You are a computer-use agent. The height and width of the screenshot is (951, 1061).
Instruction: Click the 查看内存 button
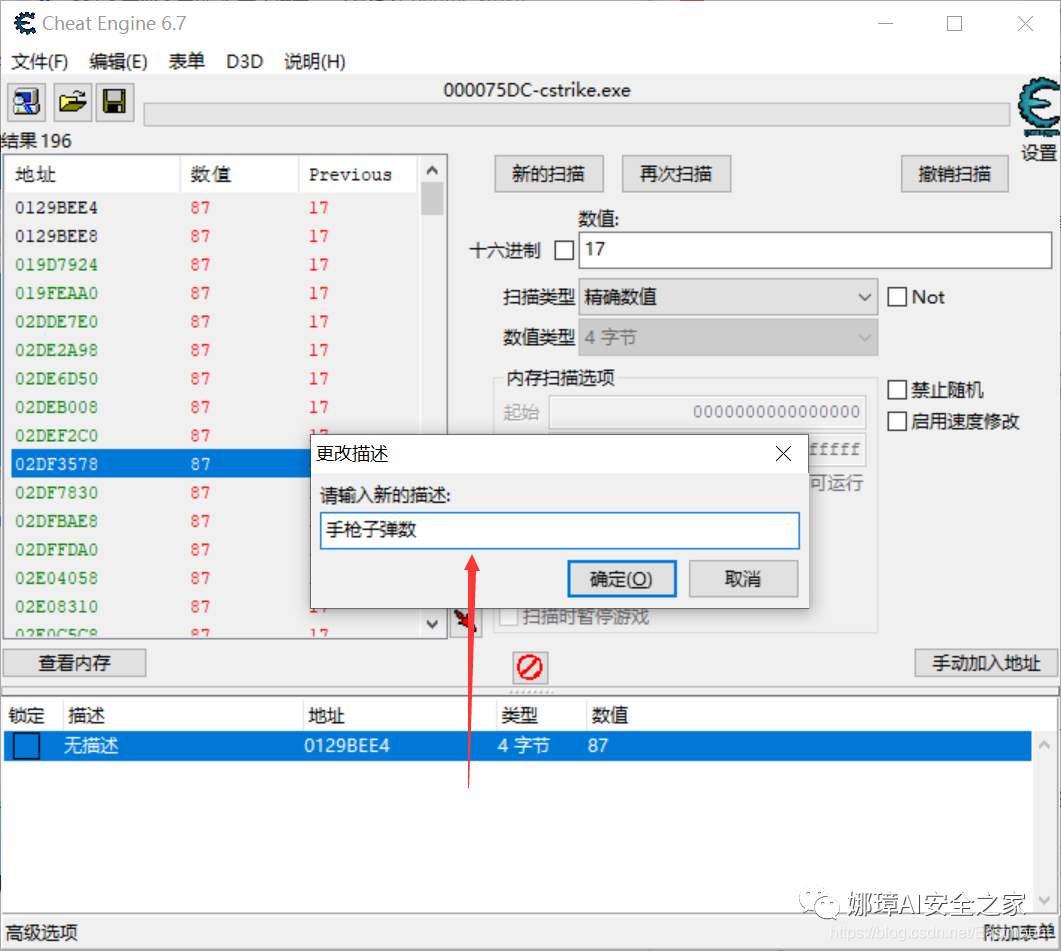(74, 663)
